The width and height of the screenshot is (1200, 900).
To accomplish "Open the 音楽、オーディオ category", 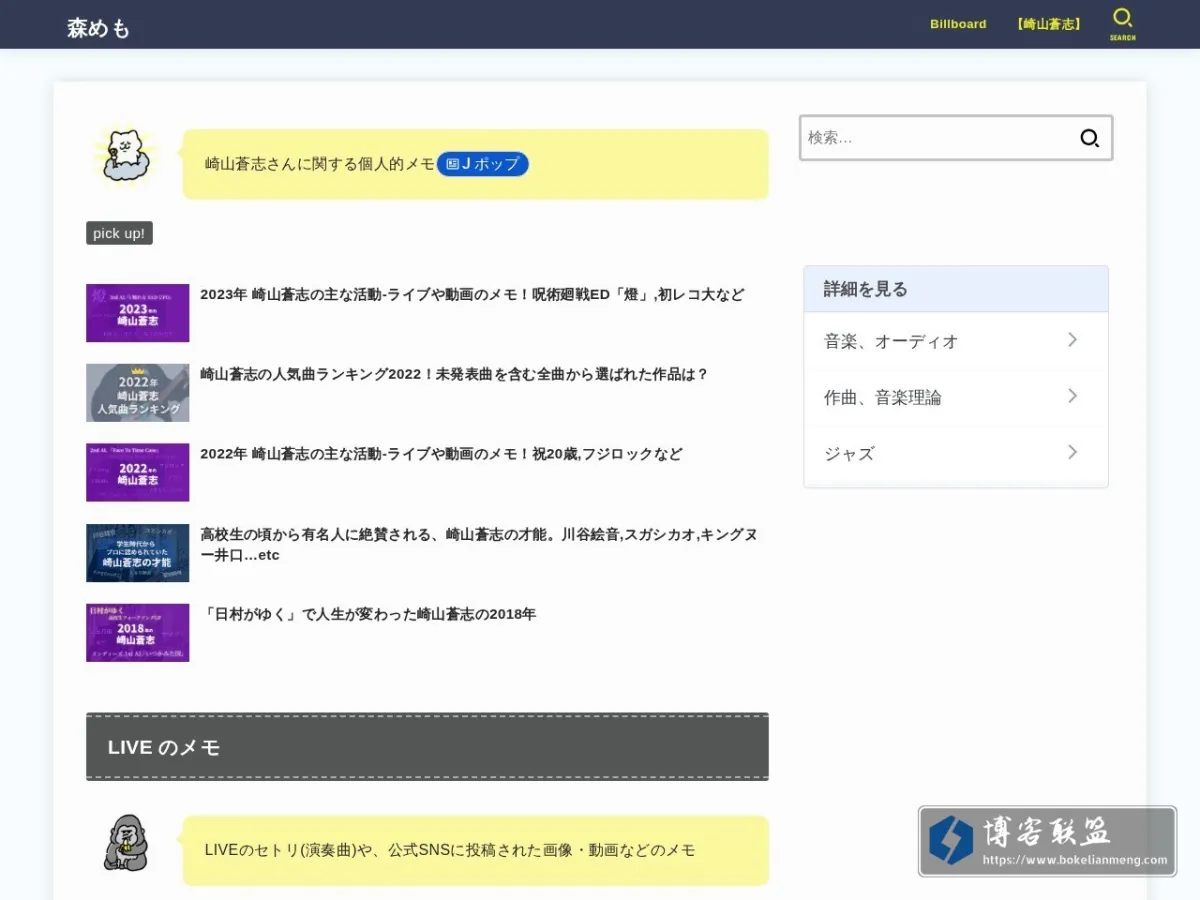I will pos(956,341).
